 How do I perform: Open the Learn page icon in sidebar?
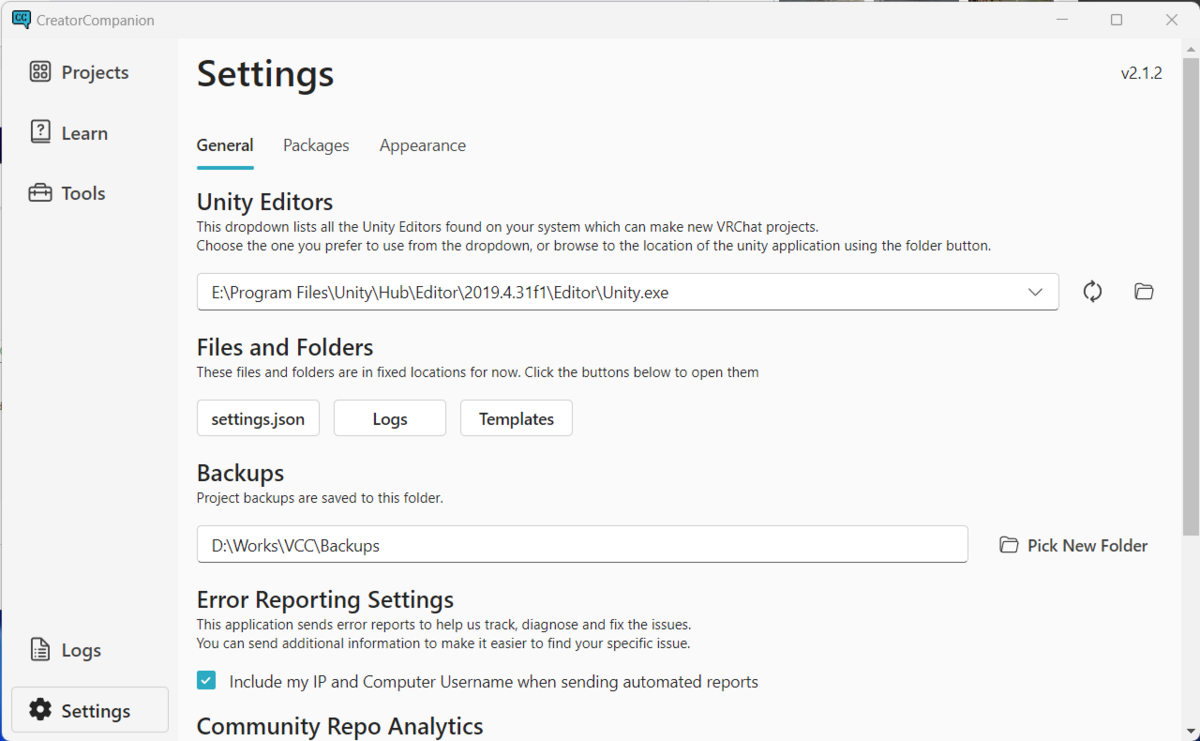(x=40, y=132)
